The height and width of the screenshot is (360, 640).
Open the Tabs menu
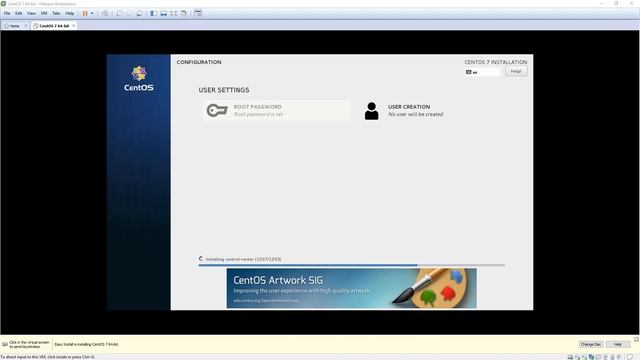(x=56, y=13)
